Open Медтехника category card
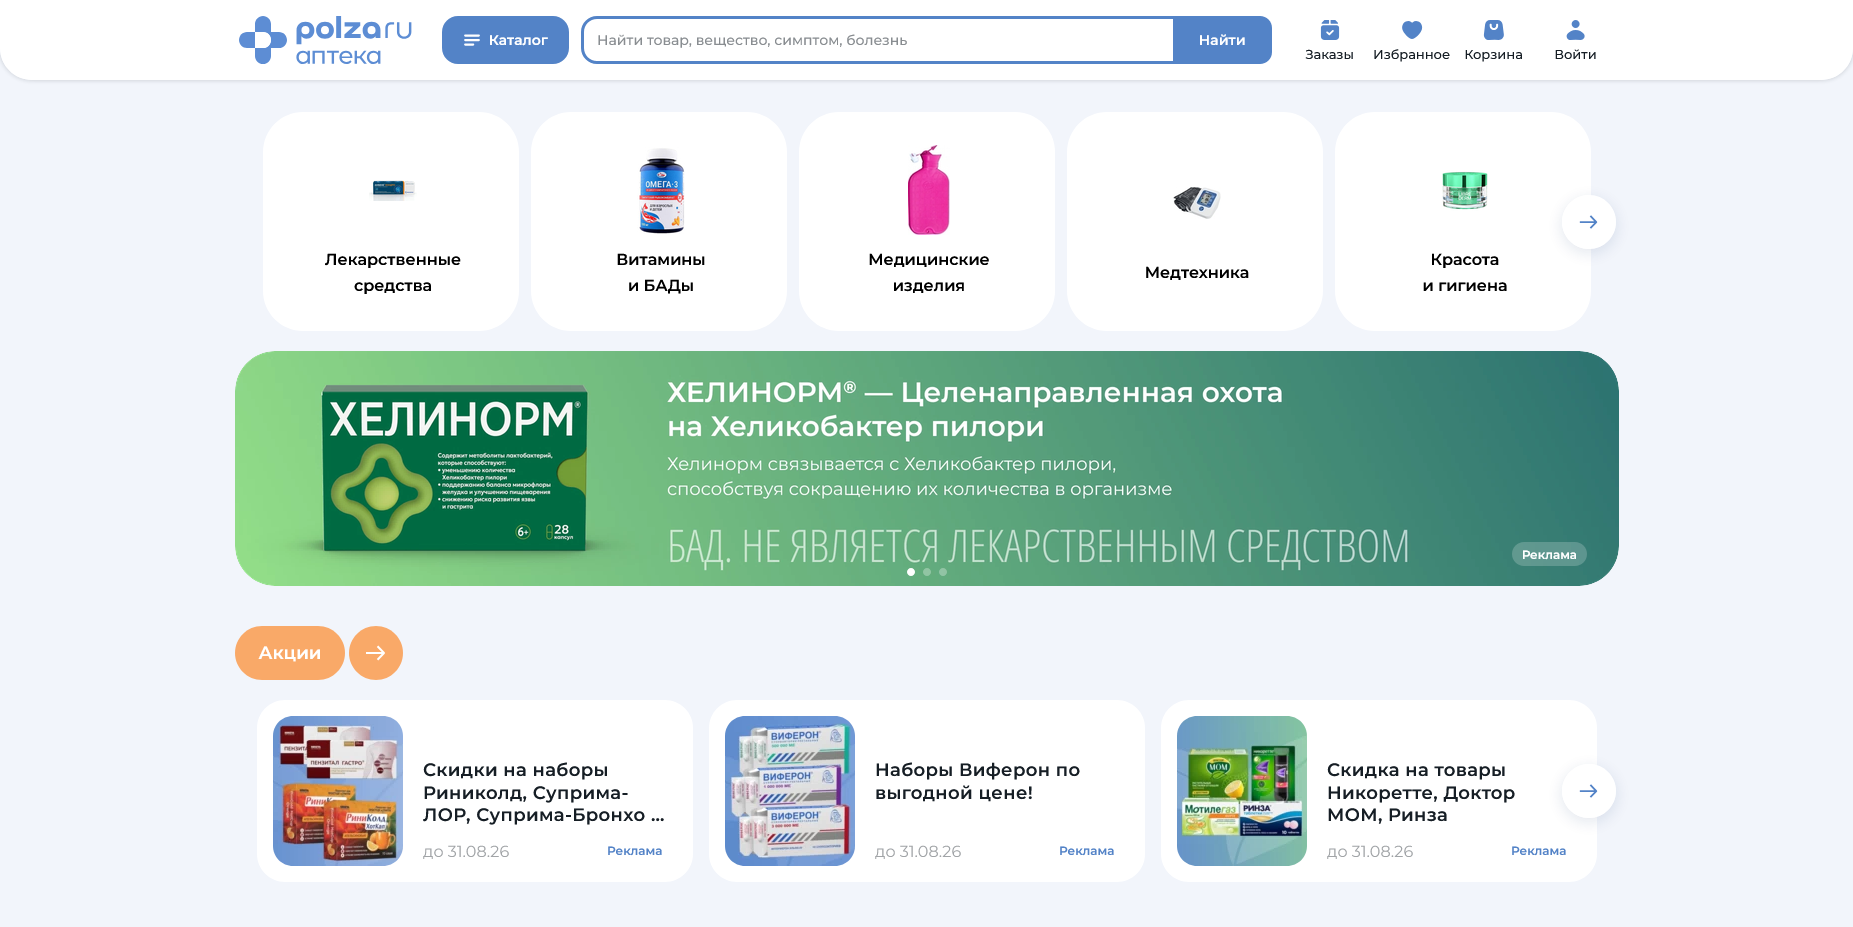The height and width of the screenshot is (927, 1853). click(x=1195, y=221)
